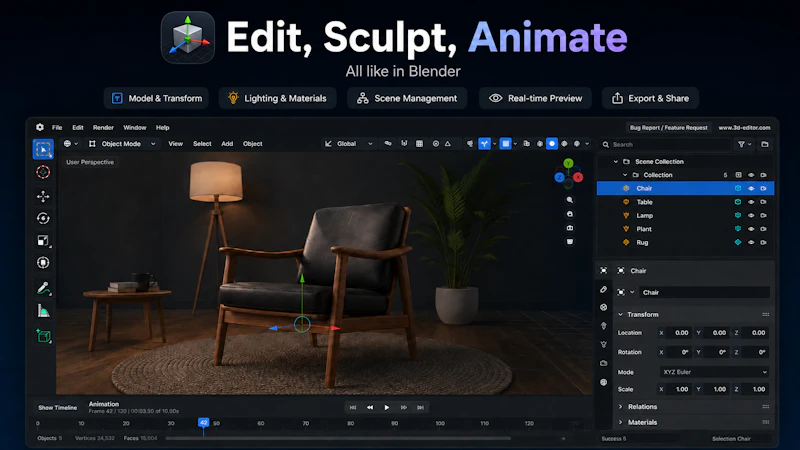Click the Bug Report / Feature Request button
The width and height of the screenshot is (800, 450).
coord(668,128)
